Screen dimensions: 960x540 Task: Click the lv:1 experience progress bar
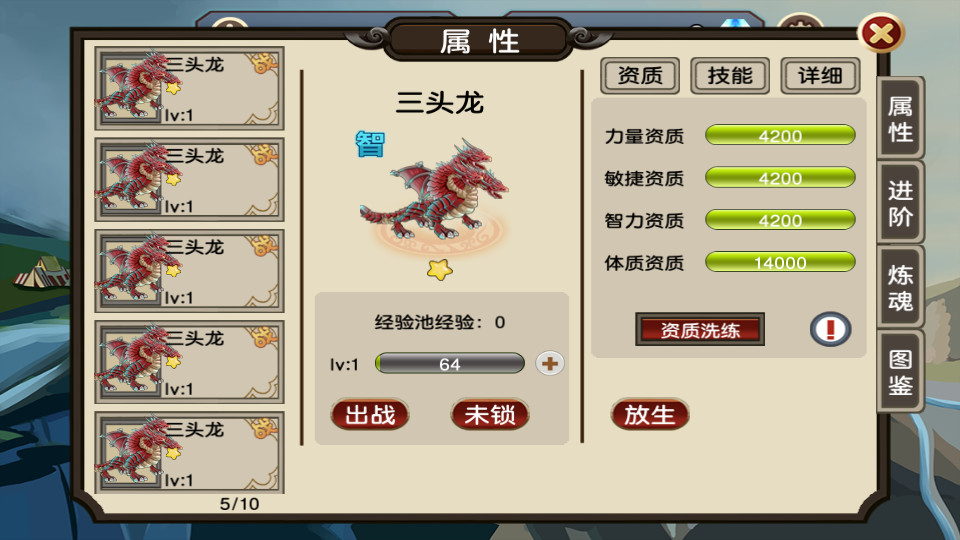coord(449,364)
